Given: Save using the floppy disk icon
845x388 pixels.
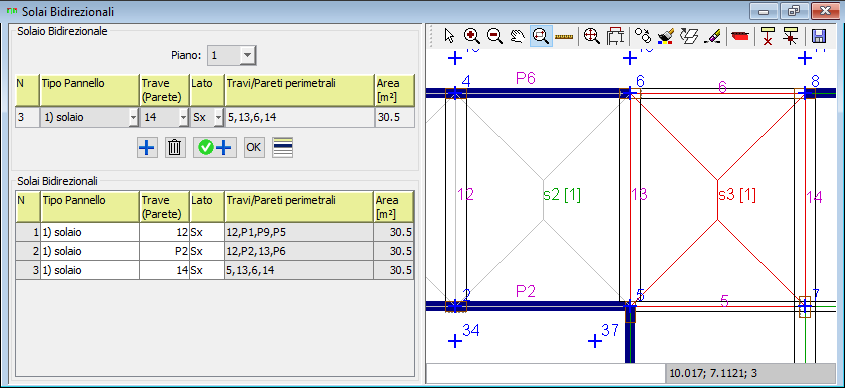Looking at the screenshot, I should coord(820,36).
